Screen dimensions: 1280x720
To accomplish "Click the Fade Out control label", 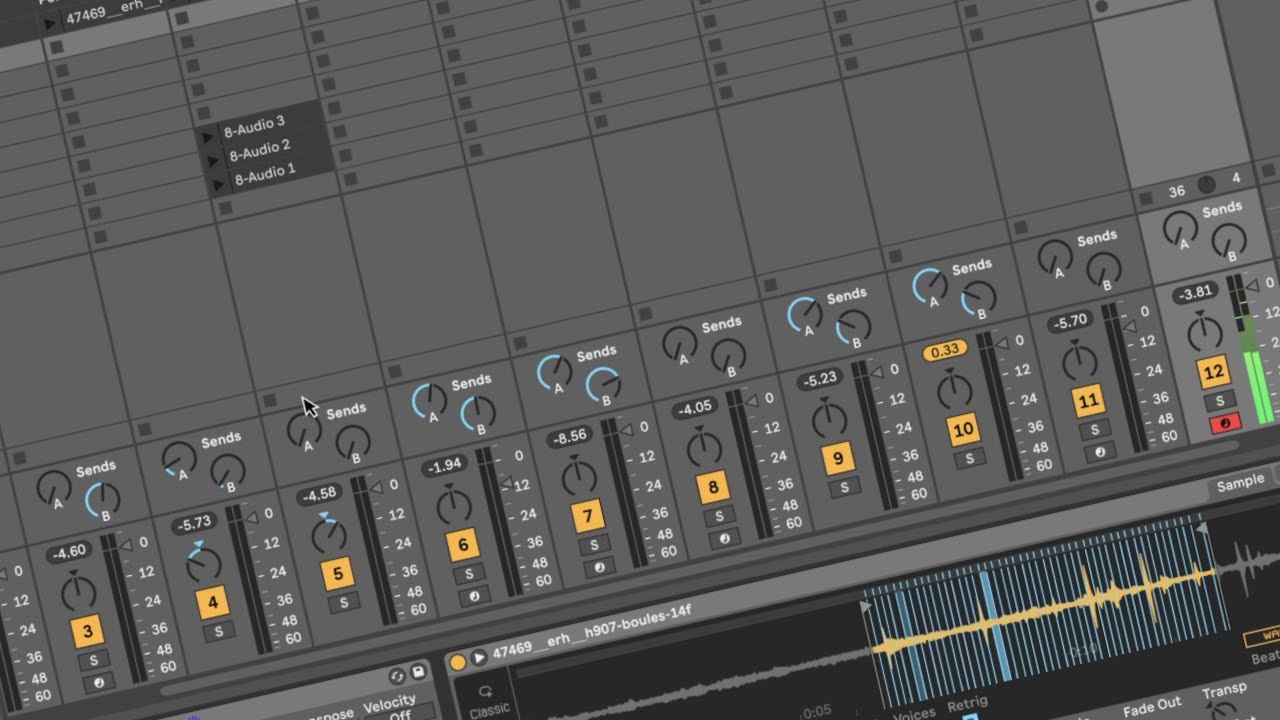I will click(1151, 707).
